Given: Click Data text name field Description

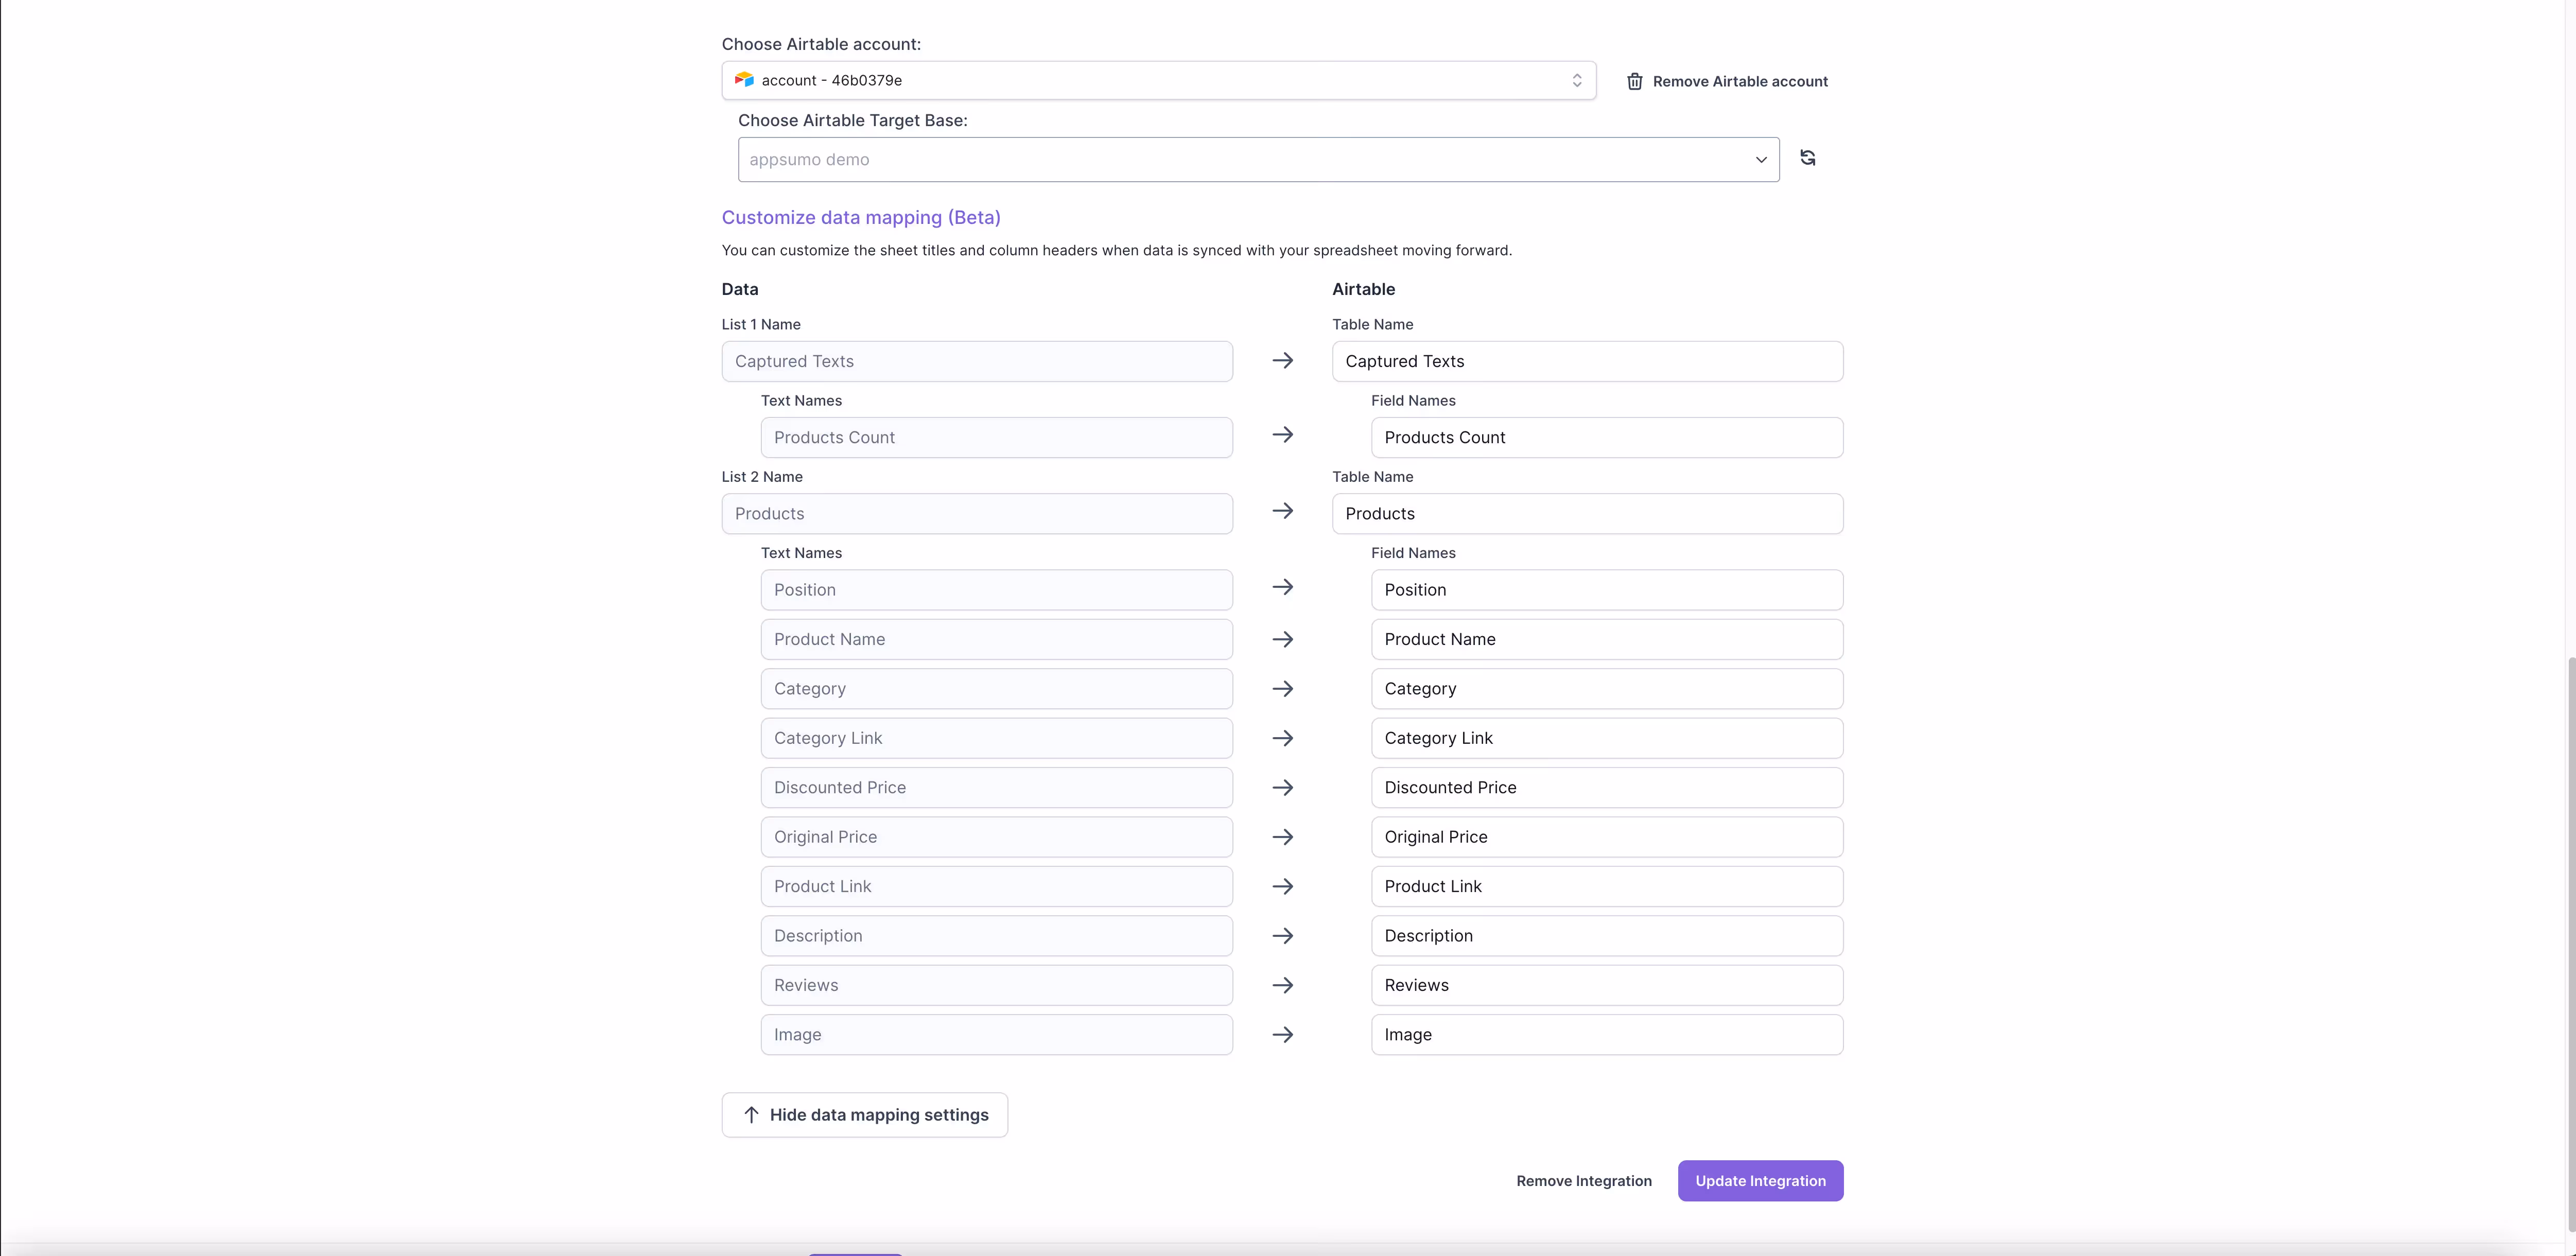Looking at the screenshot, I should tap(996, 936).
